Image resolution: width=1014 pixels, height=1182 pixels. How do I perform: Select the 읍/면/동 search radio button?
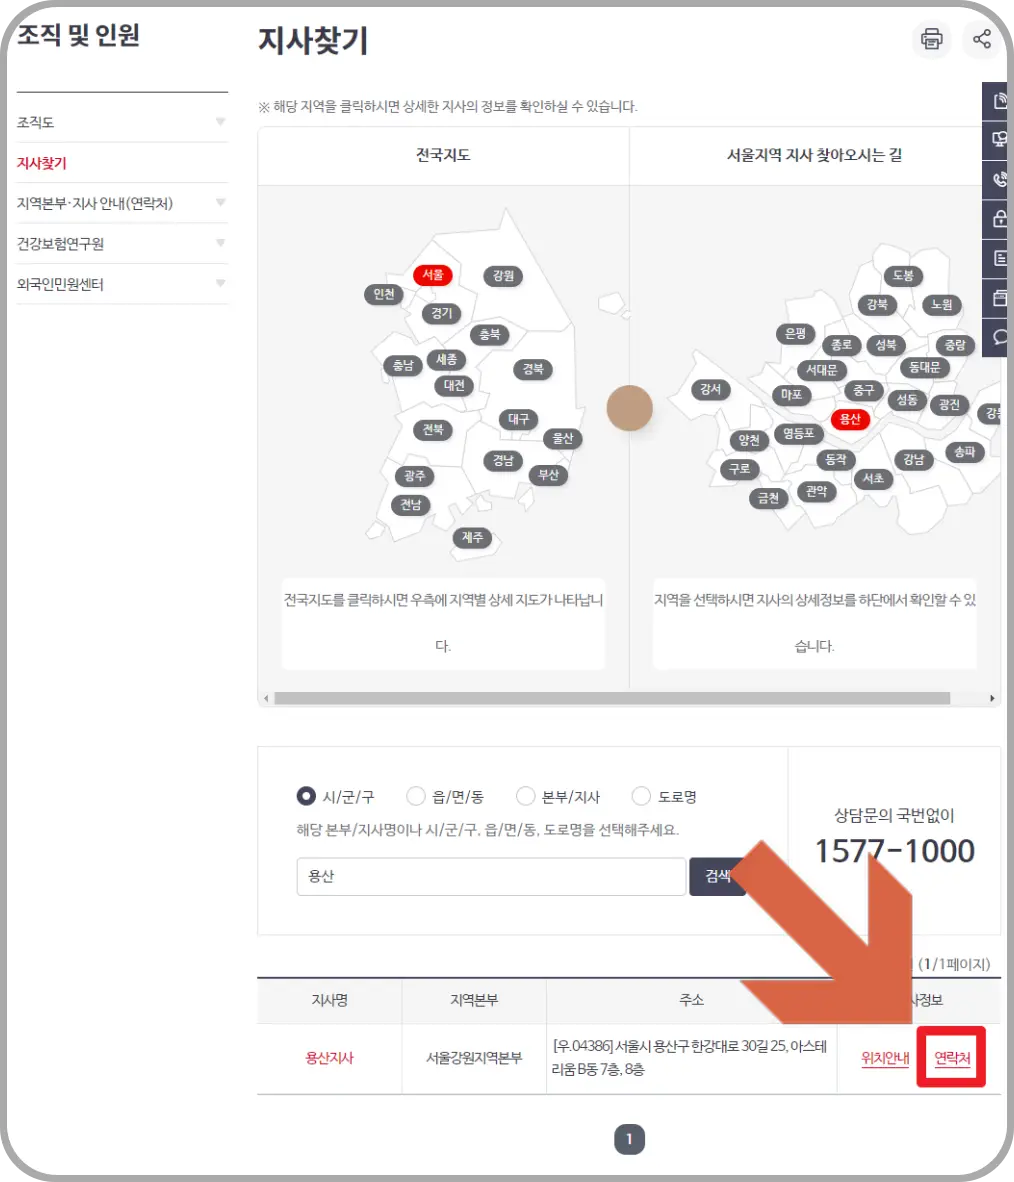pos(416,796)
